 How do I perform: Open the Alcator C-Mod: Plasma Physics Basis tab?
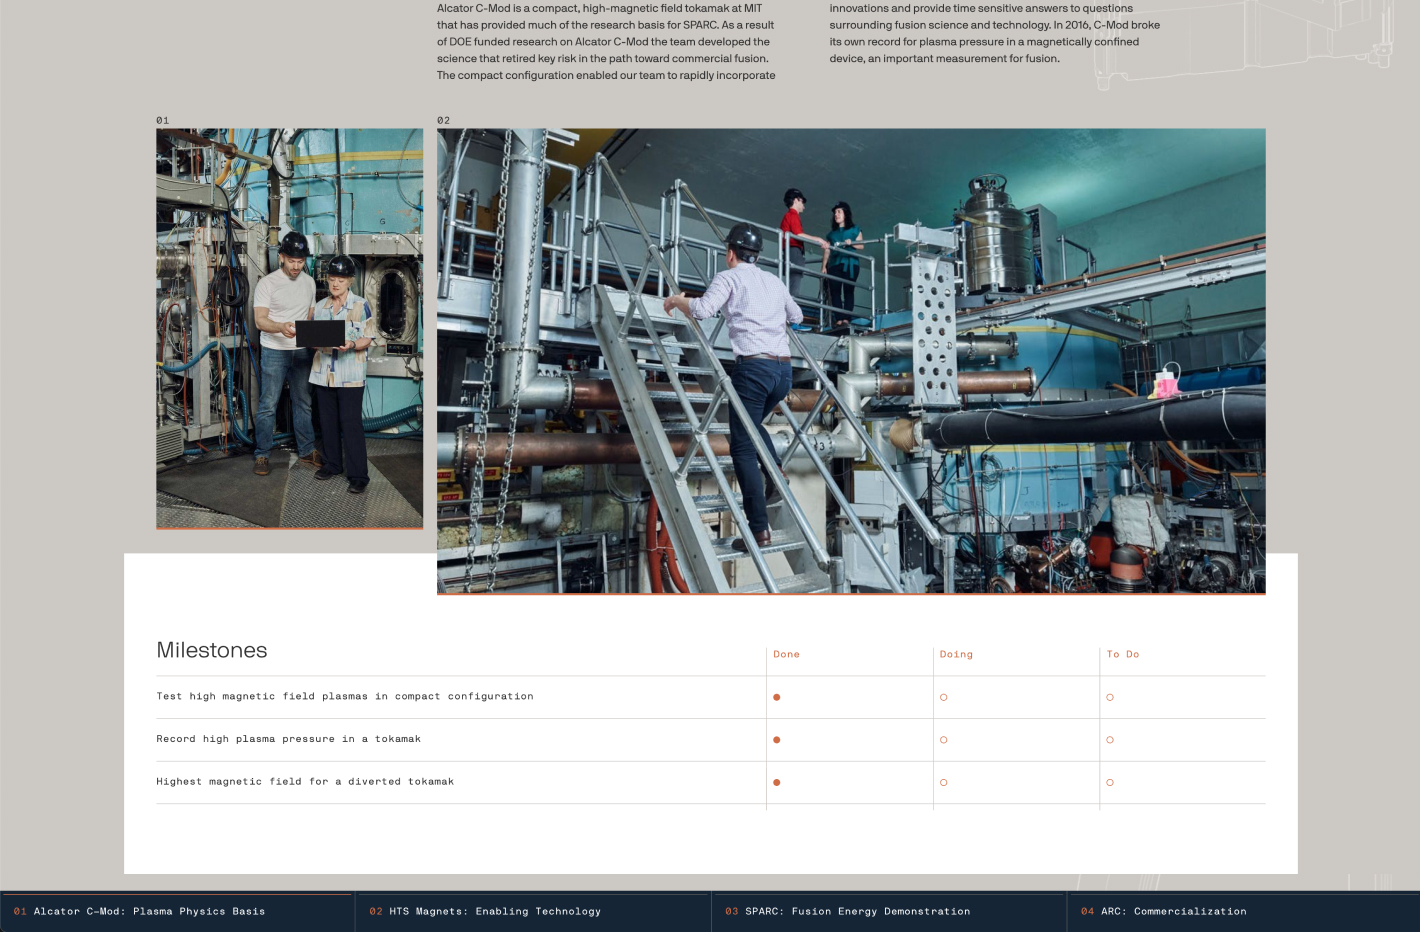tap(177, 912)
